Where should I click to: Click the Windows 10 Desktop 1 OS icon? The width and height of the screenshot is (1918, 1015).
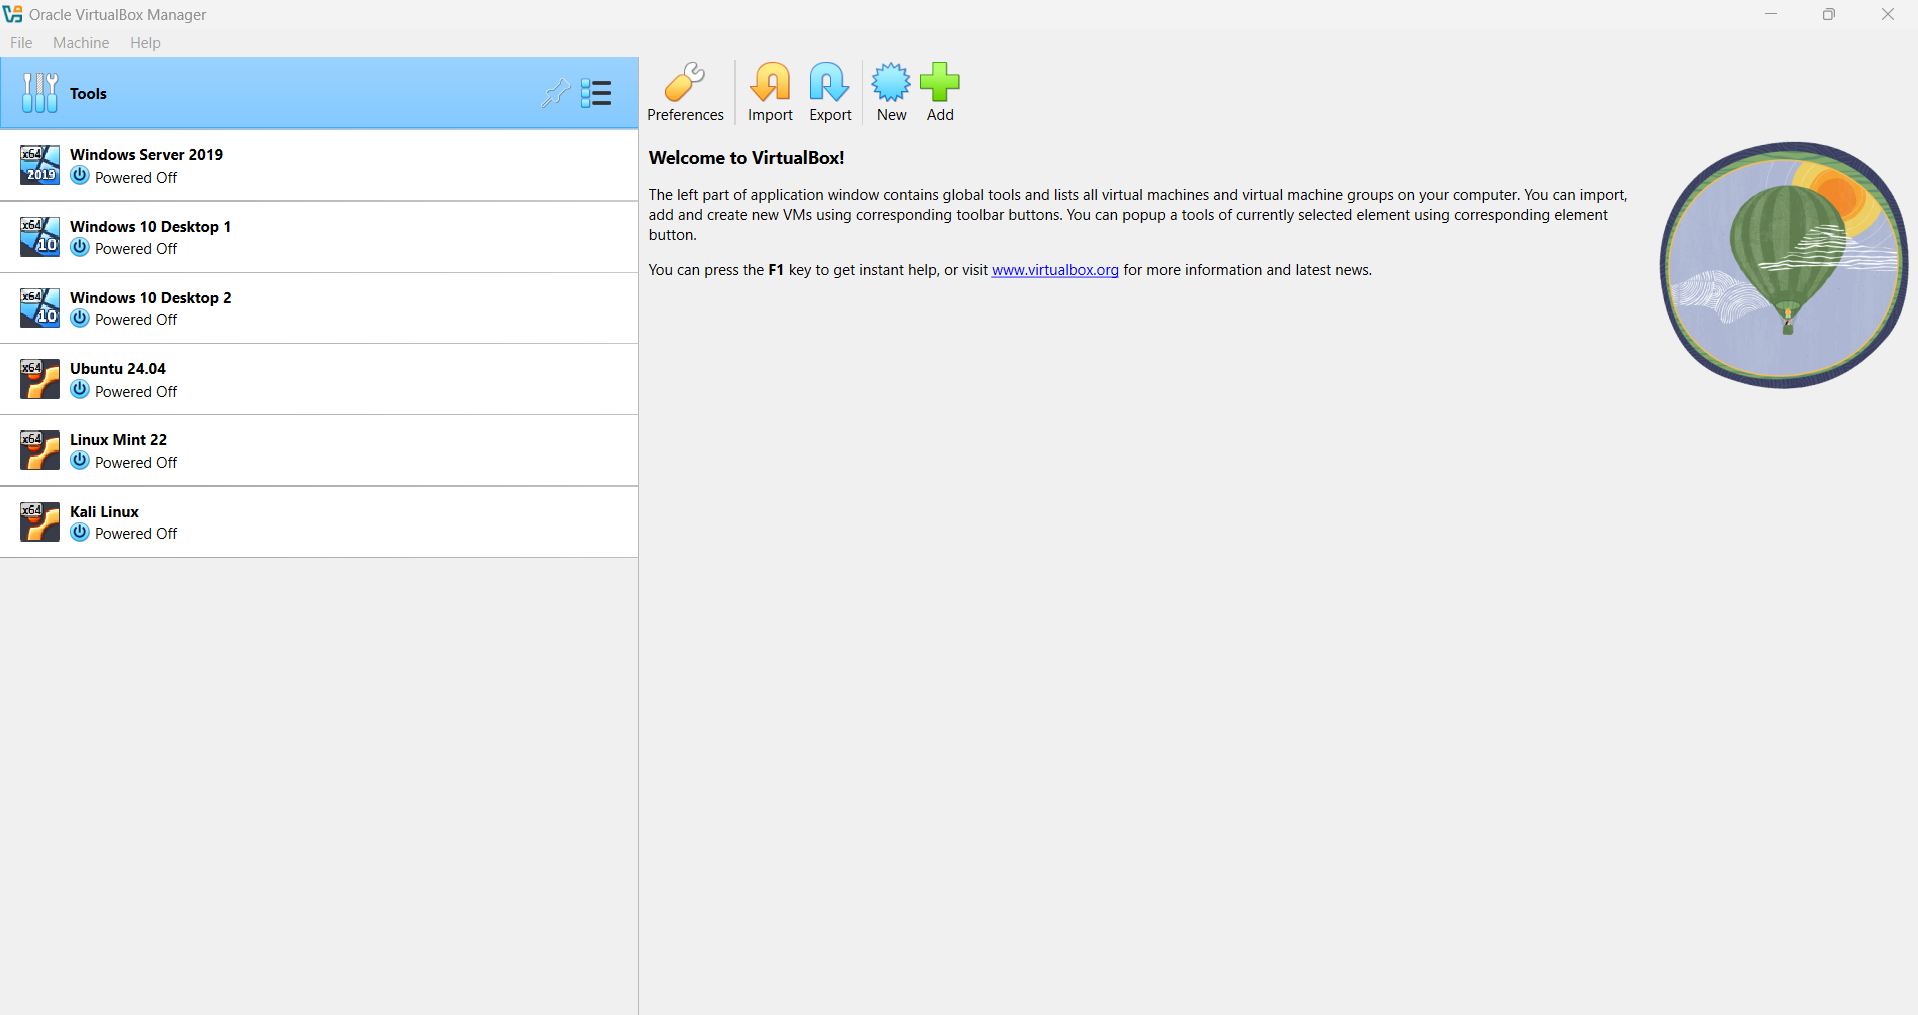coord(40,237)
